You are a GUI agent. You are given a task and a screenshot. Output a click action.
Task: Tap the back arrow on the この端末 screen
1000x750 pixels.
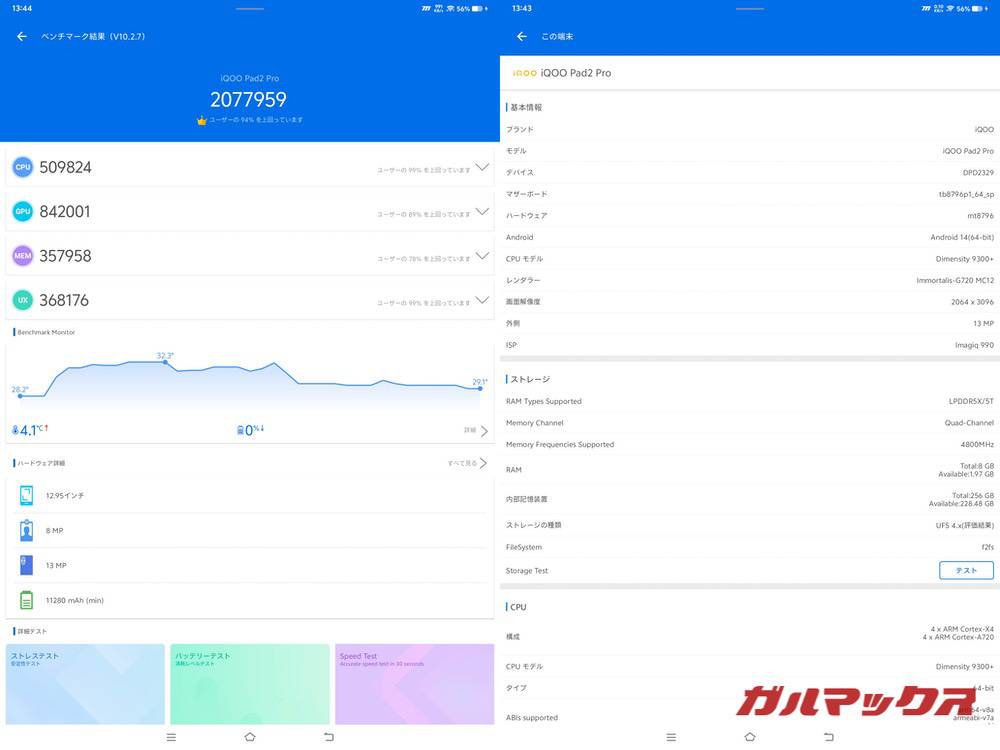[x=520, y=36]
